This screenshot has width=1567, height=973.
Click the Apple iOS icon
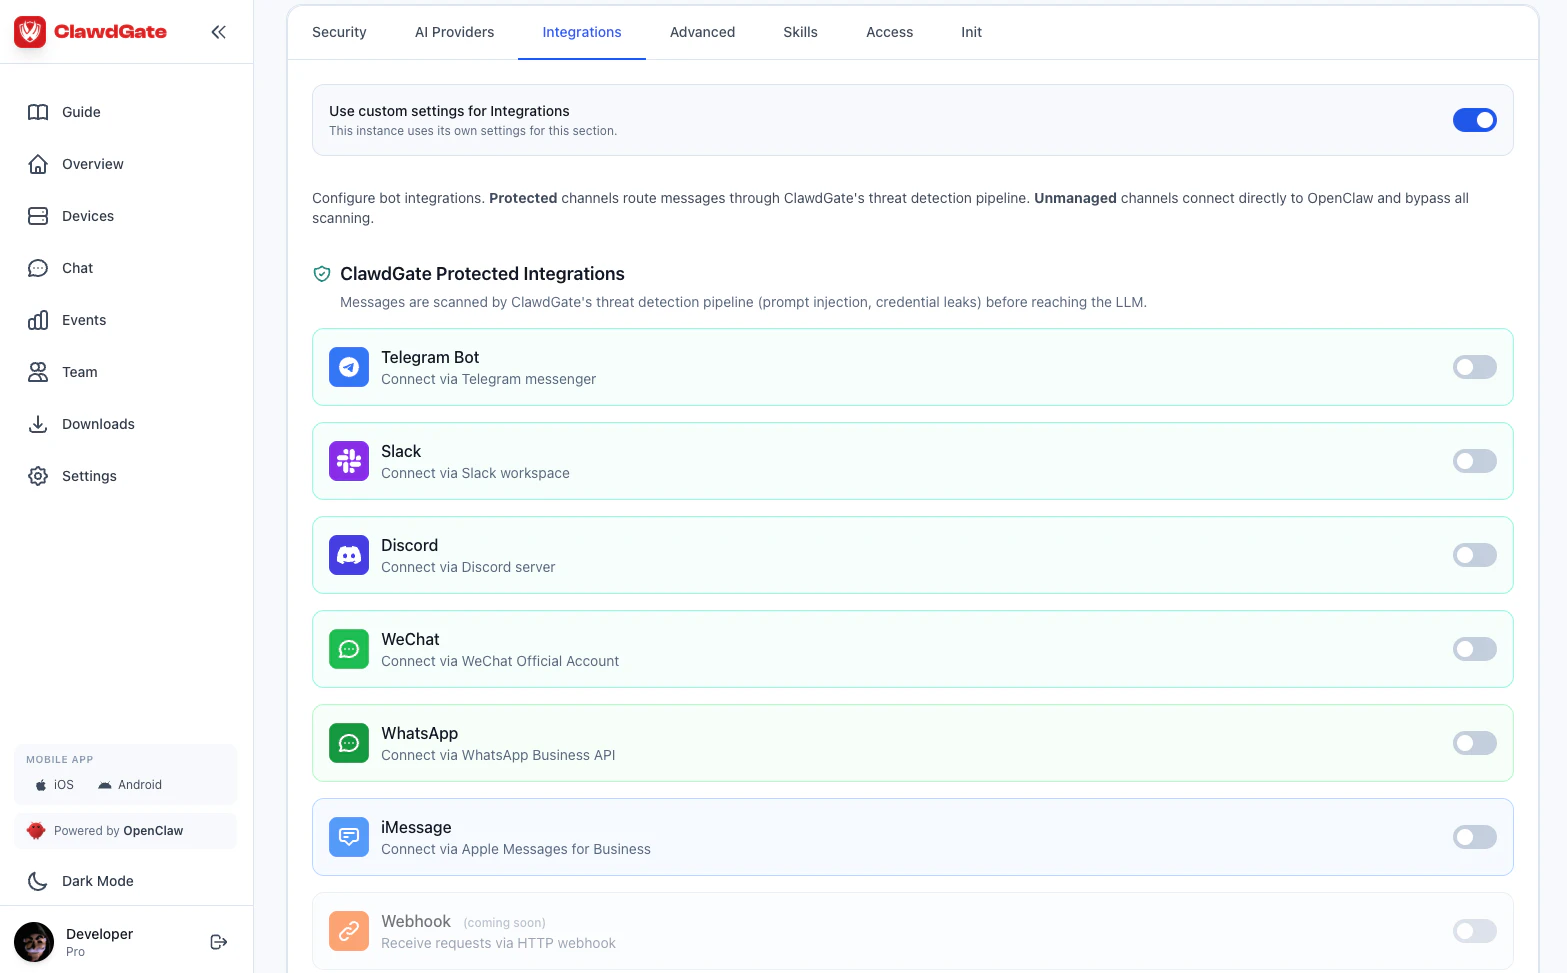point(41,785)
